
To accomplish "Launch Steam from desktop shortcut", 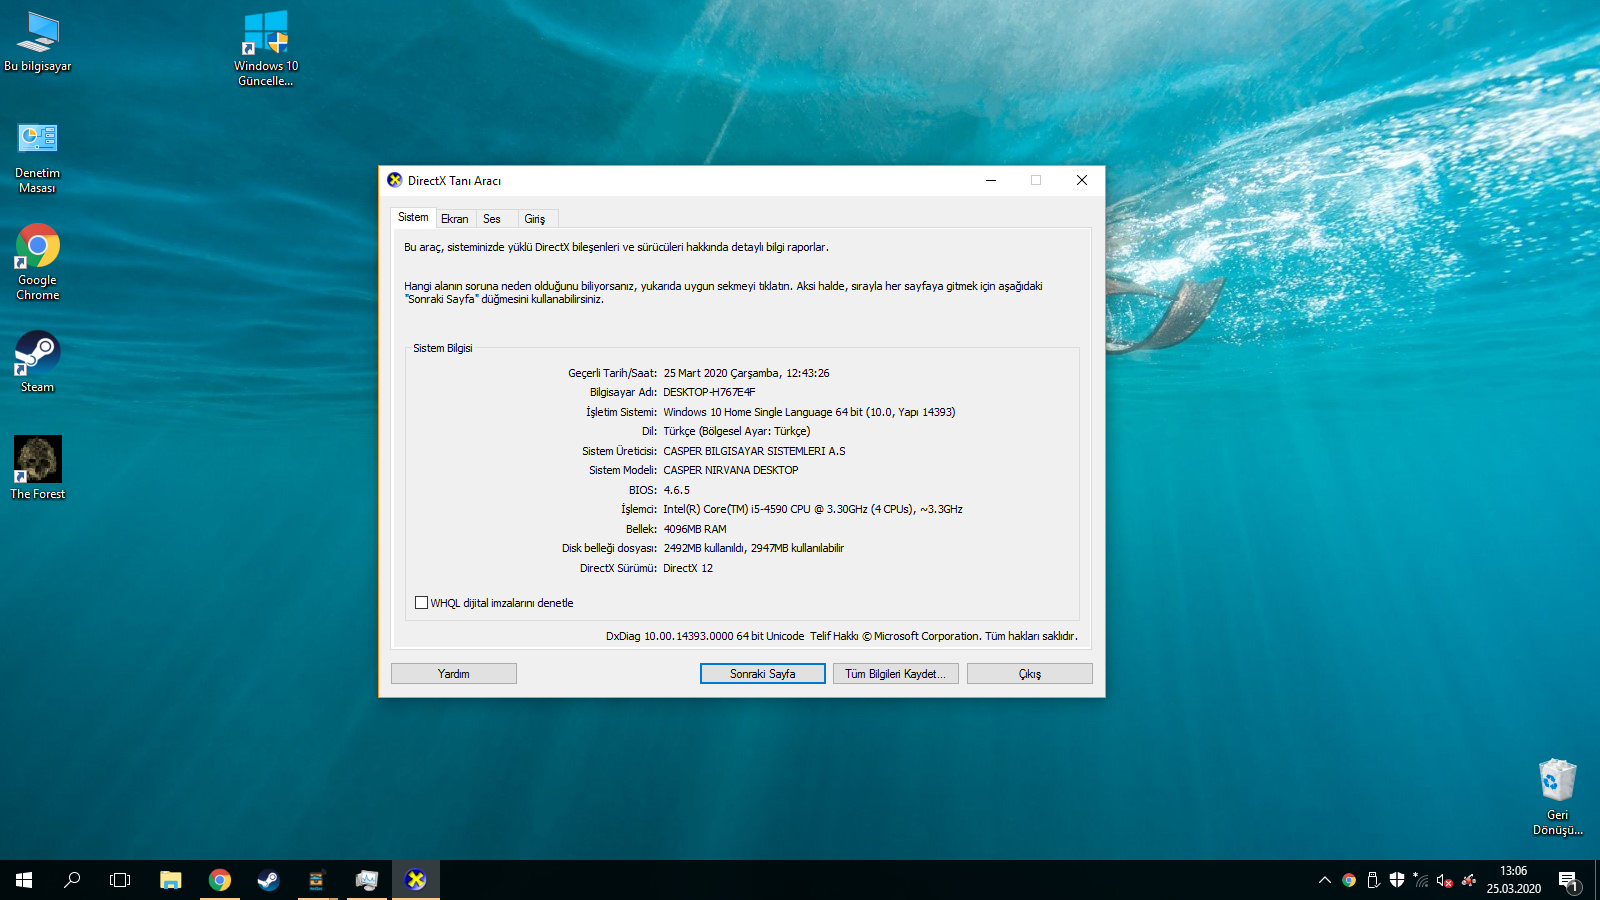I will 38,362.
